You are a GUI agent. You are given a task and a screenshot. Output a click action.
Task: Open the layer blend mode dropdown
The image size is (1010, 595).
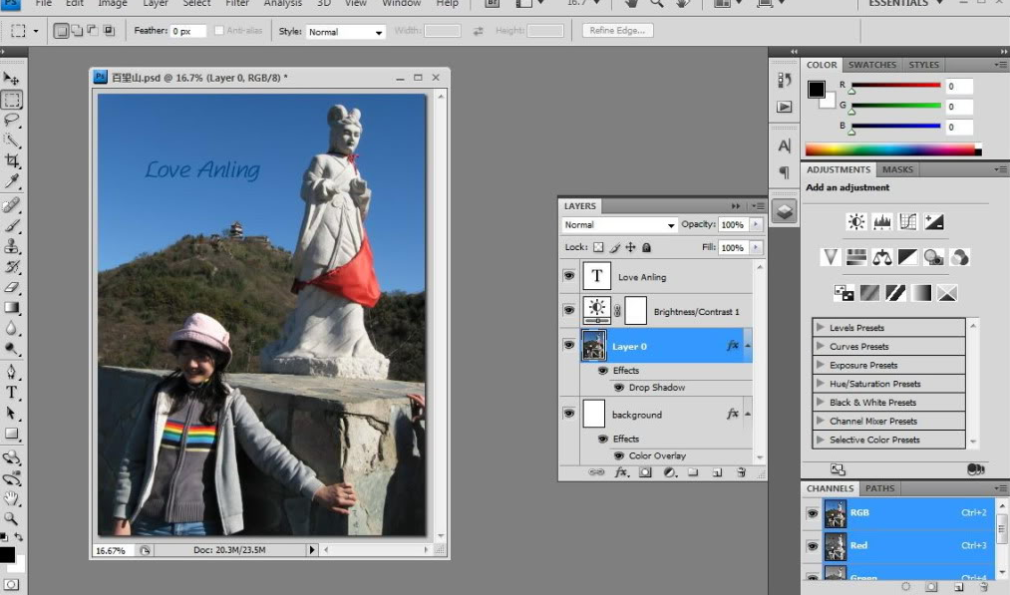tap(618, 225)
